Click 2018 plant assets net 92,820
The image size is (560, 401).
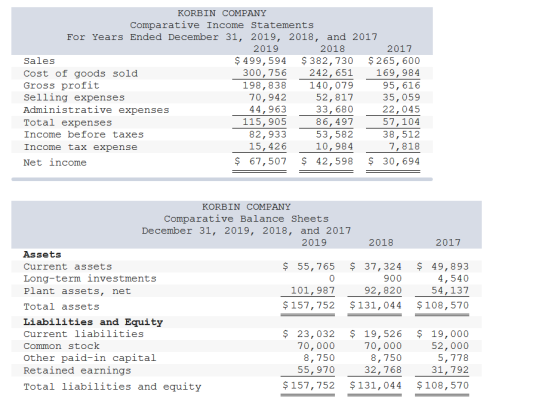click(x=383, y=291)
